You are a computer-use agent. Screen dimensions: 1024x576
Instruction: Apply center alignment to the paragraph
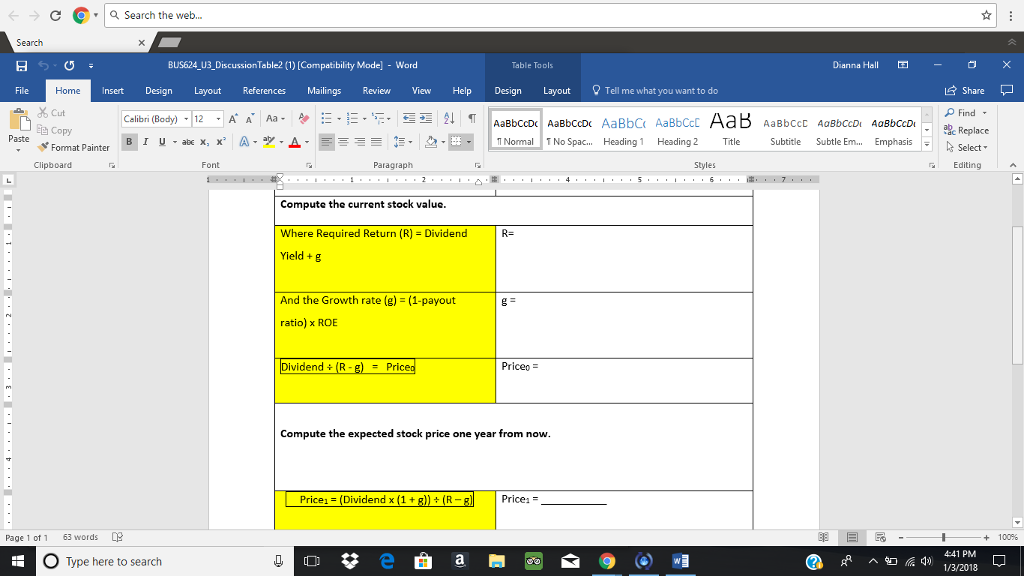[x=343, y=141]
